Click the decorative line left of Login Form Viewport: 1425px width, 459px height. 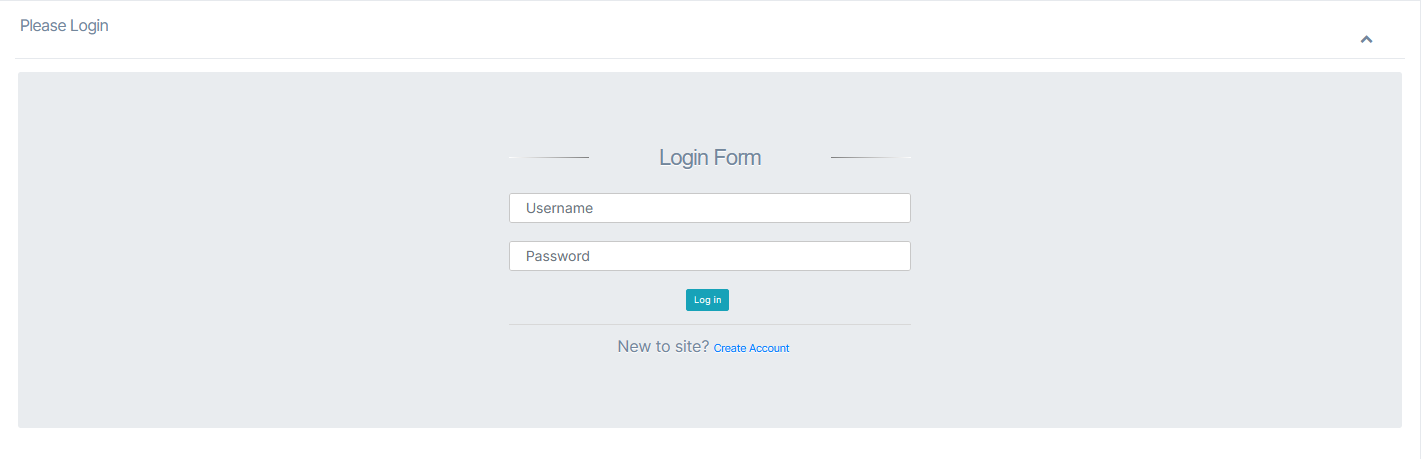tap(549, 158)
